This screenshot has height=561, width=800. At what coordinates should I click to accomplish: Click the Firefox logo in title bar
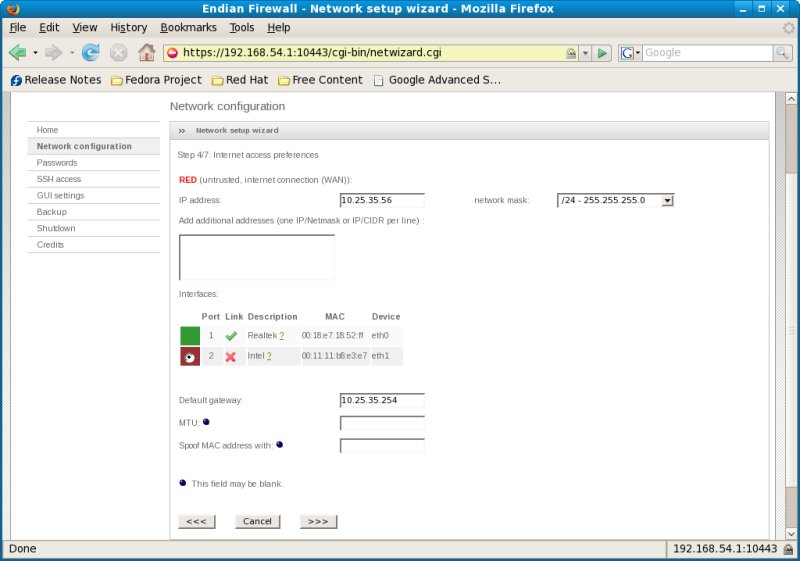coord(13,9)
